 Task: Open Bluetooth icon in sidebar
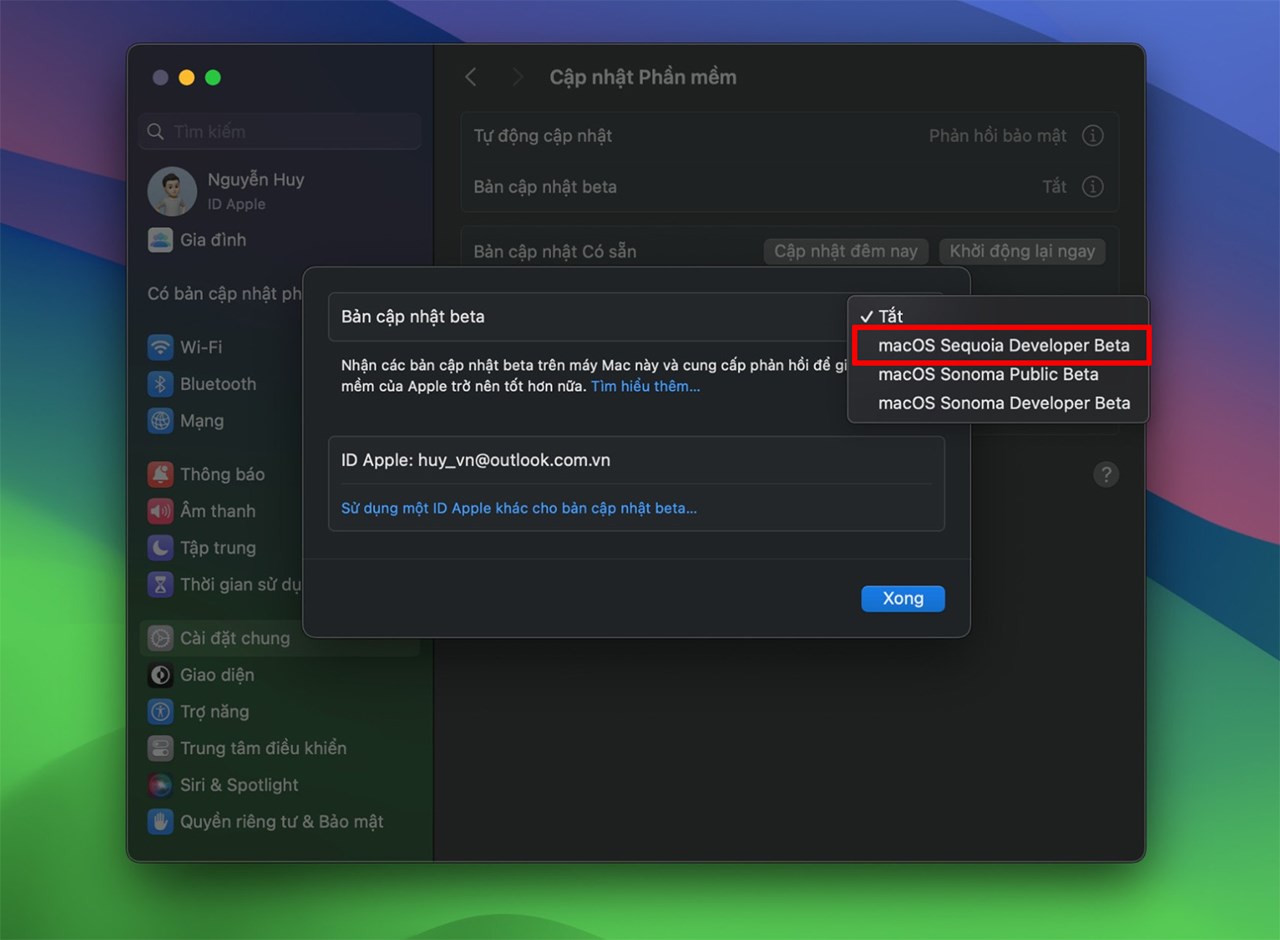(x=160, y=384)
